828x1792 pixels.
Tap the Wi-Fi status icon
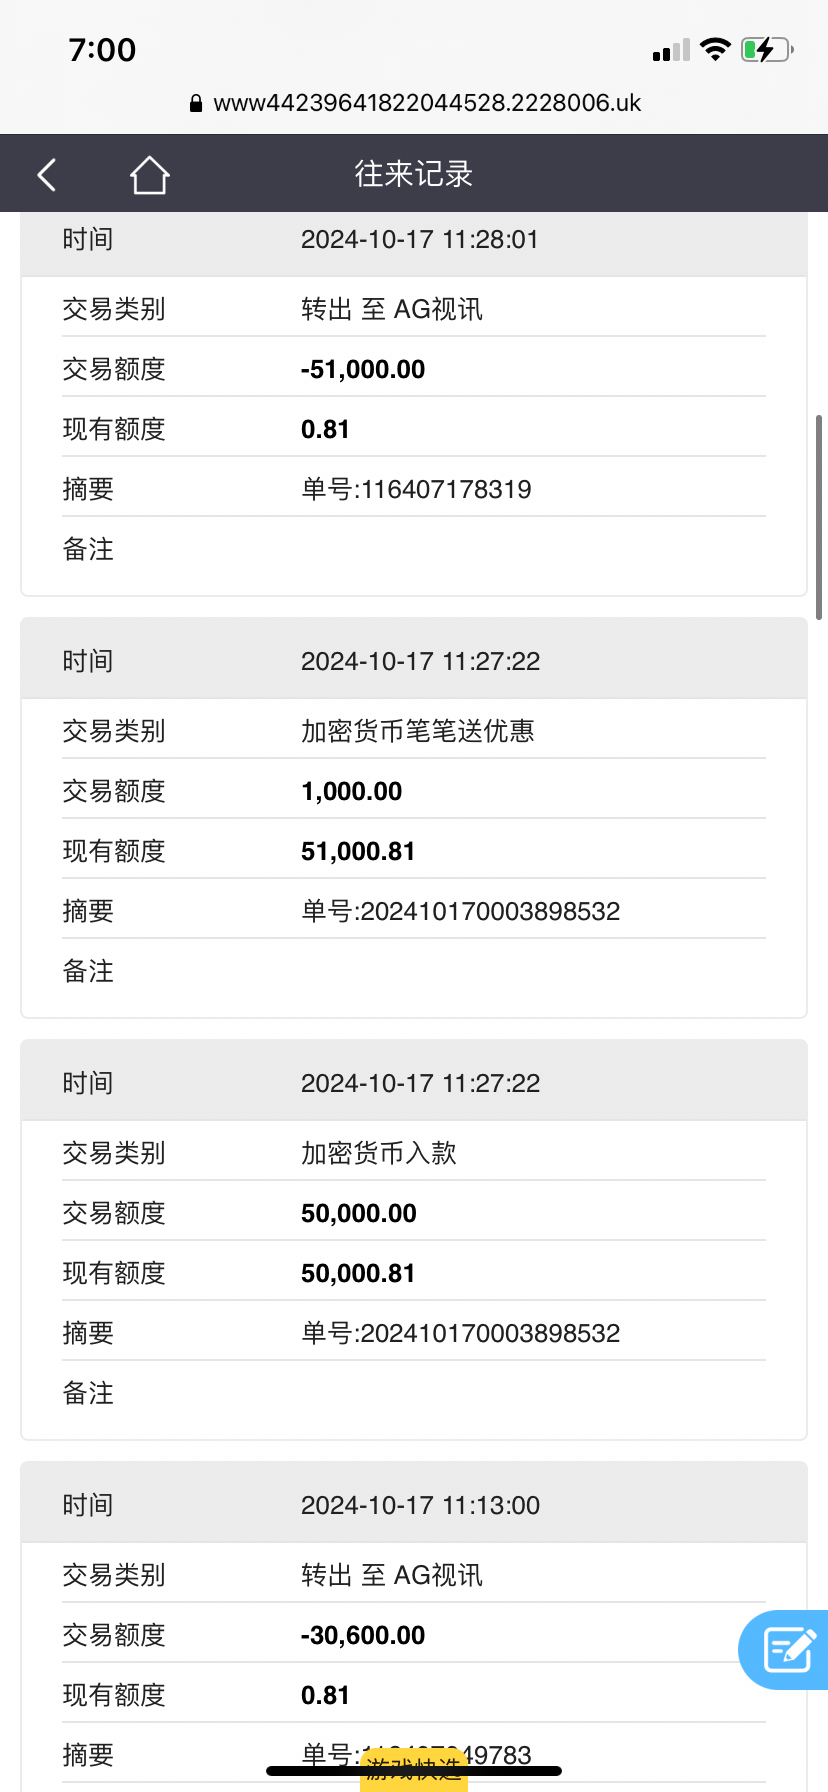(715, 49)
